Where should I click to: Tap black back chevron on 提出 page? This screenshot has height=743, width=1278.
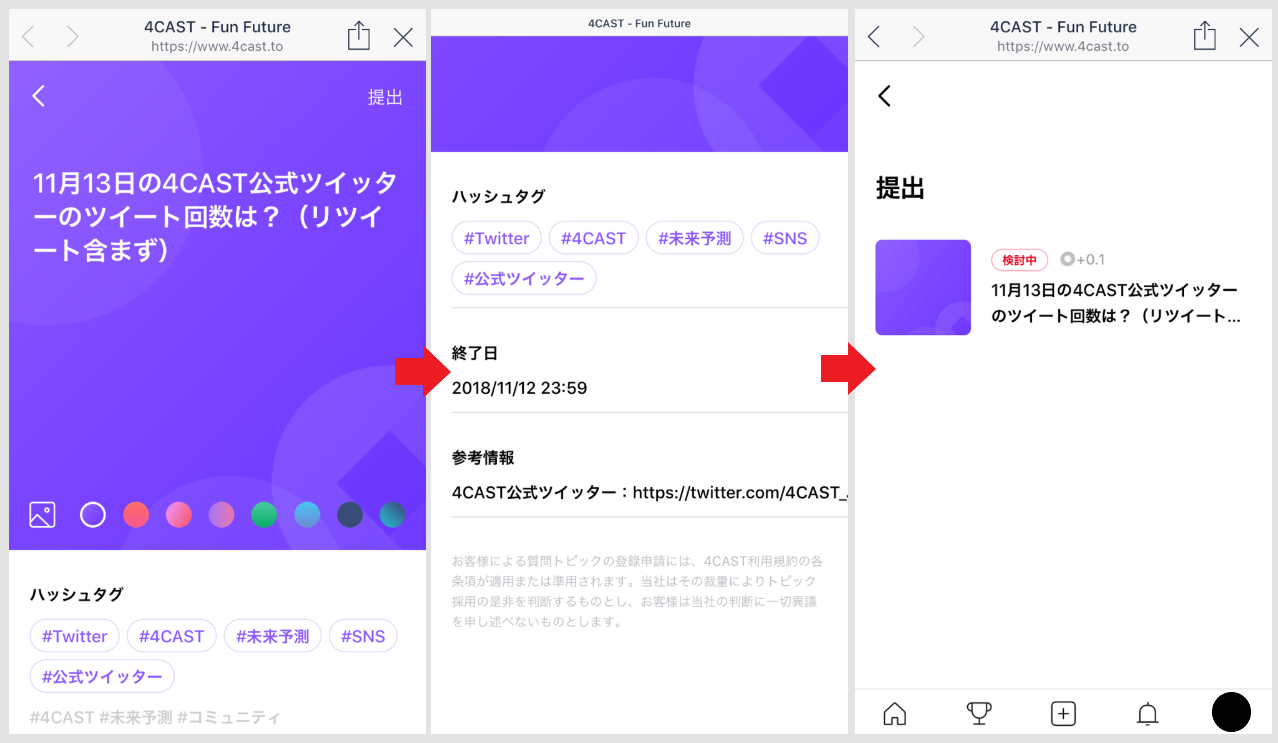884,96
